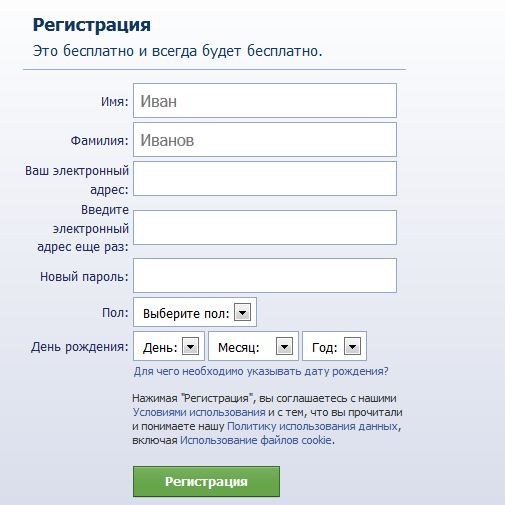Click the arrow icon beside Год
This screenshot has height=505, width=505.
pyautogui.click(x=352, y=346)
